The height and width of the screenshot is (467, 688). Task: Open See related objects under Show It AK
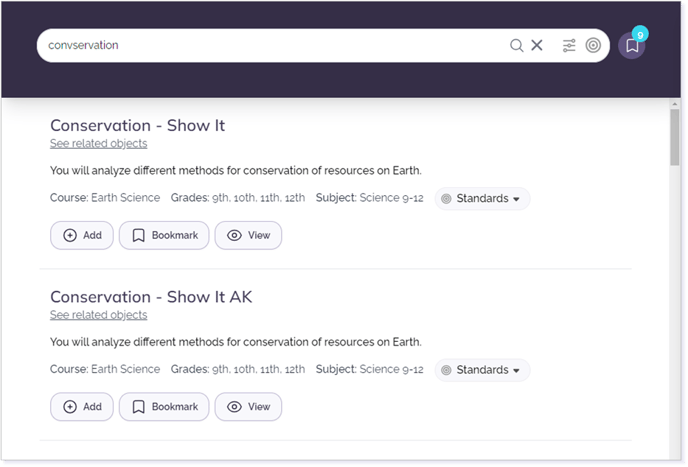tap(98, 315)
